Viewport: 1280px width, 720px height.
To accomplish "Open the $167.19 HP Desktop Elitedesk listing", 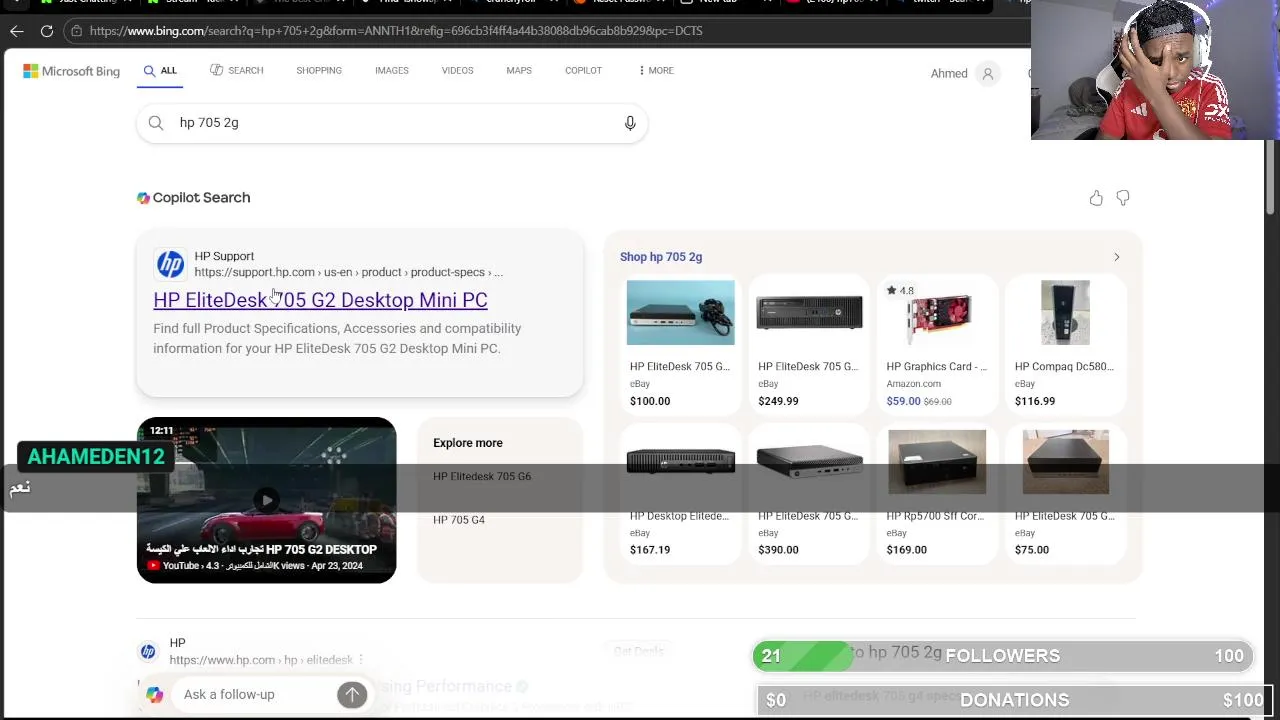I will (x=680, y=493).
